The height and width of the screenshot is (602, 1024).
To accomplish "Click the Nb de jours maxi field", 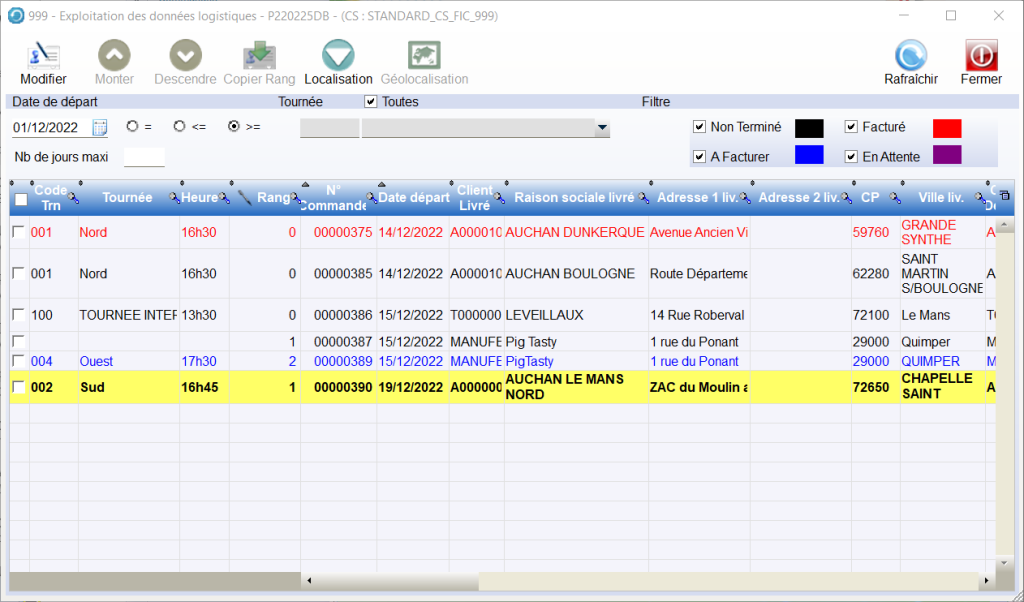I will click(144, 157).
